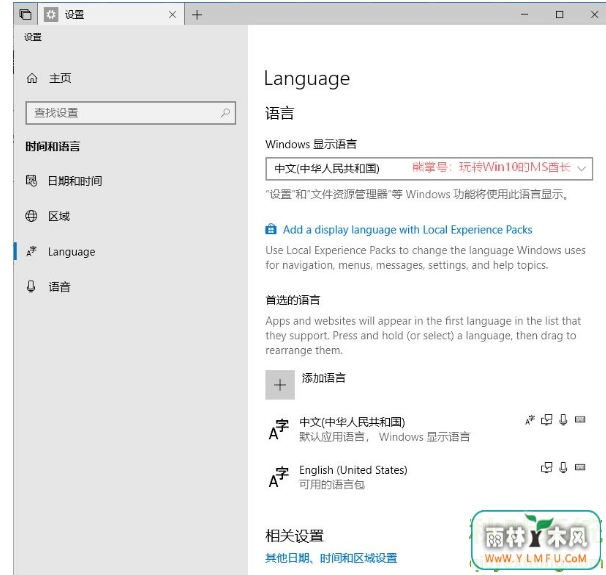The image size is (606, 575).
Task: Open the 语音 speech settings page
Action: [x=60, y=287]
